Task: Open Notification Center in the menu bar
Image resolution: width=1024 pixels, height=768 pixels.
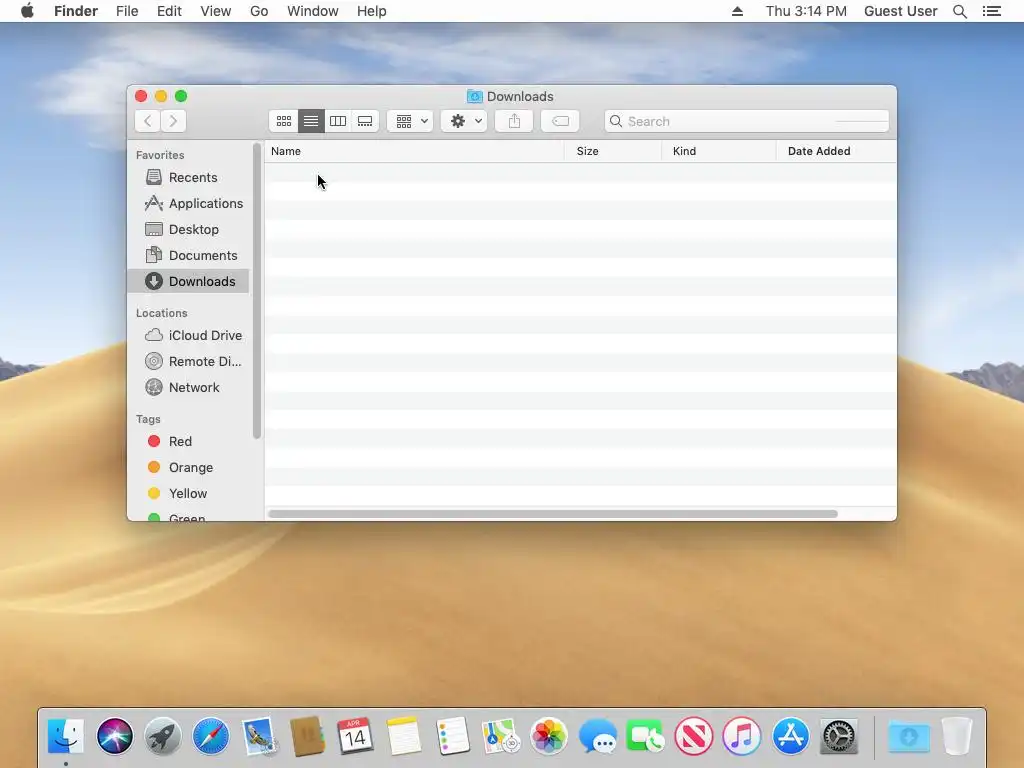Action: [991, 11]
